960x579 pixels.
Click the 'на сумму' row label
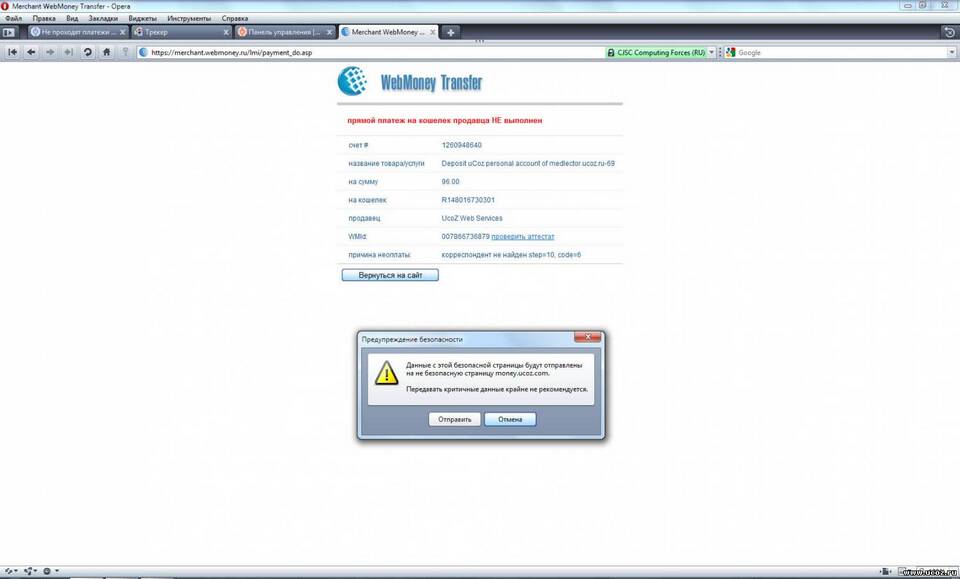tap(363, 182)
